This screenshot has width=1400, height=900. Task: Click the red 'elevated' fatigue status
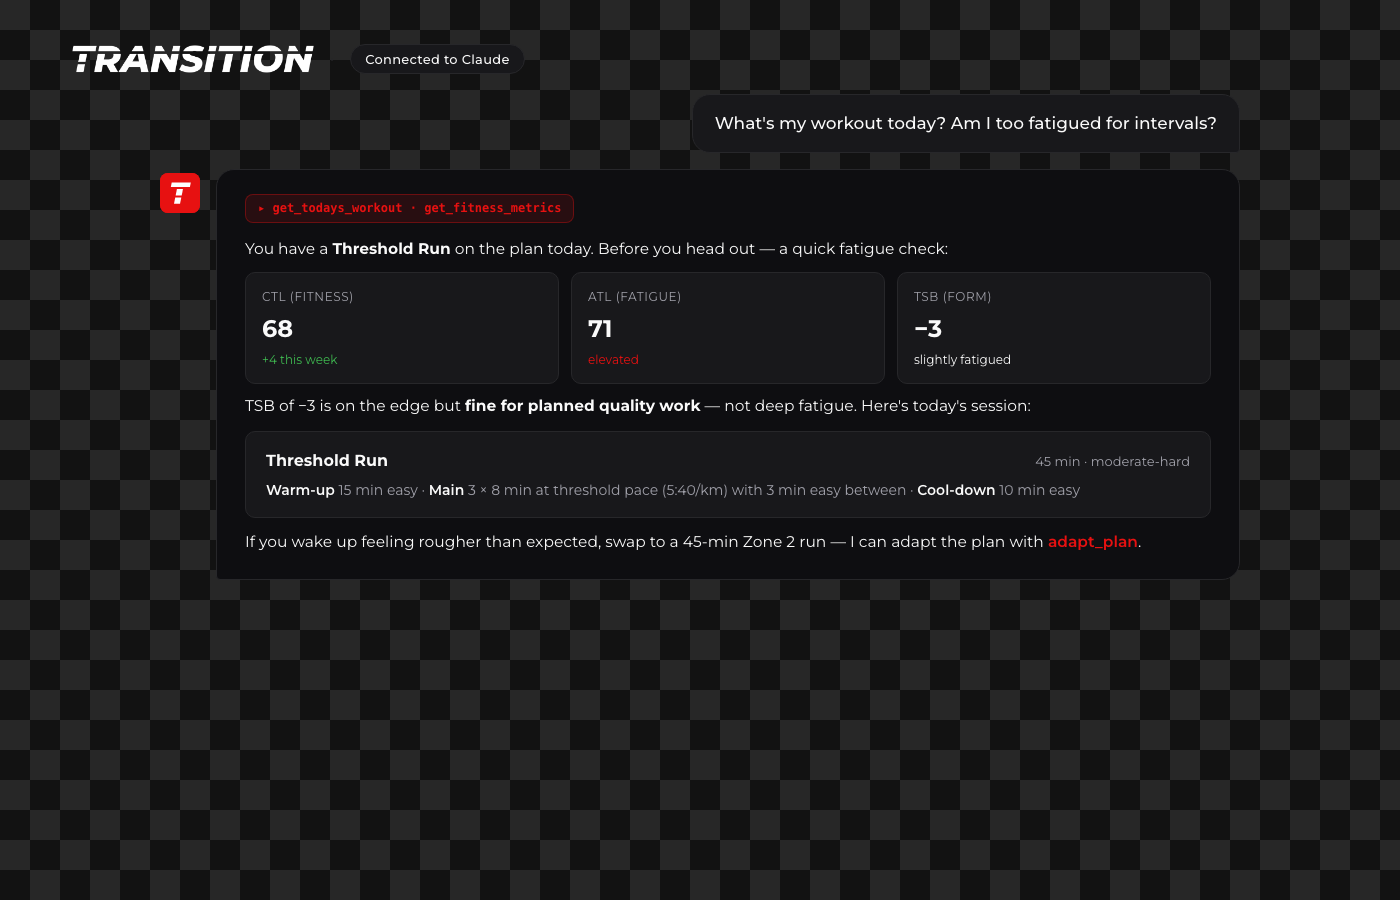[x=613, y=360]
